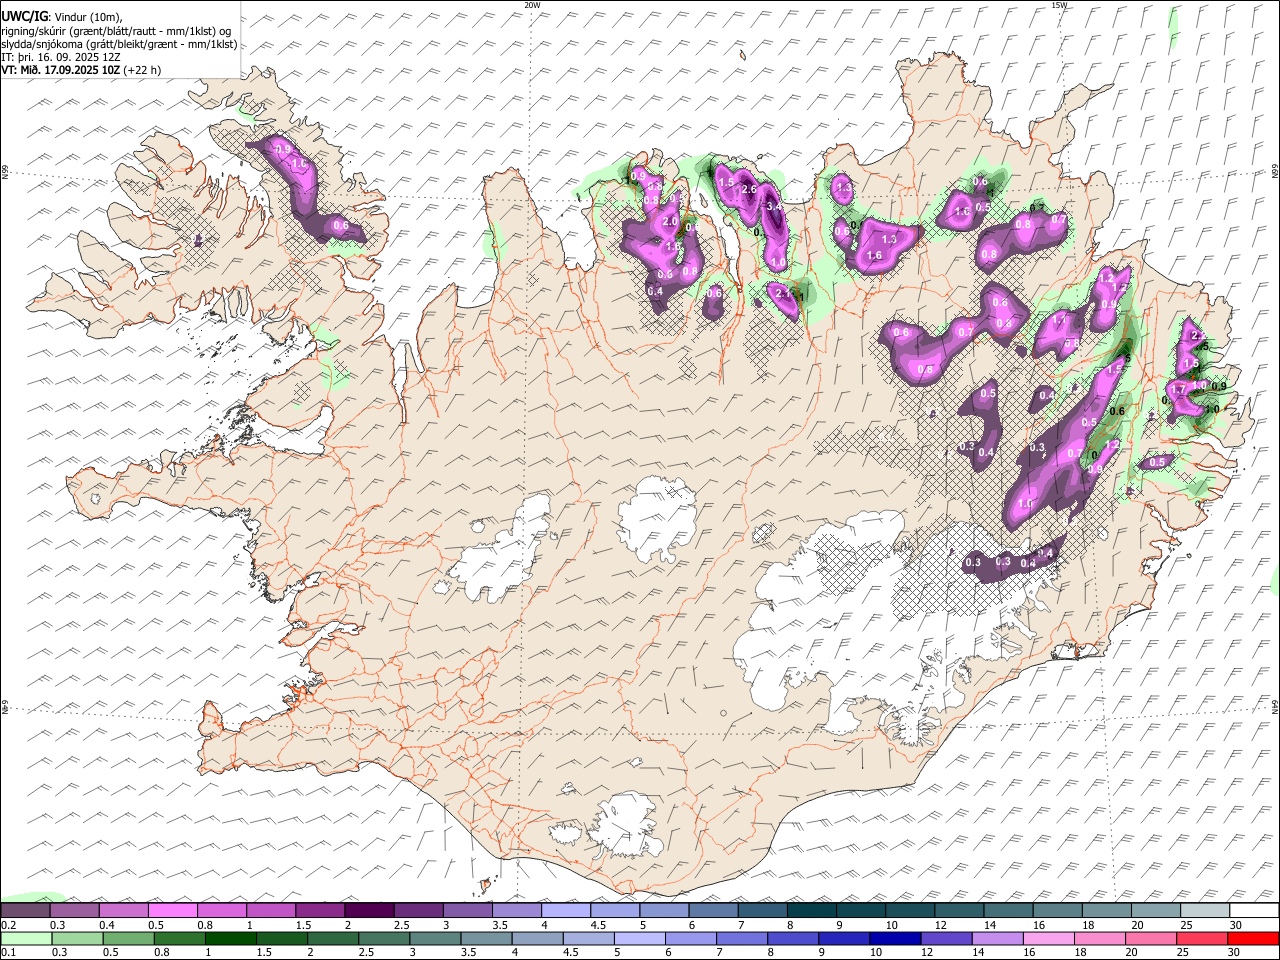Click the 20W longitude label

(532, 5)
